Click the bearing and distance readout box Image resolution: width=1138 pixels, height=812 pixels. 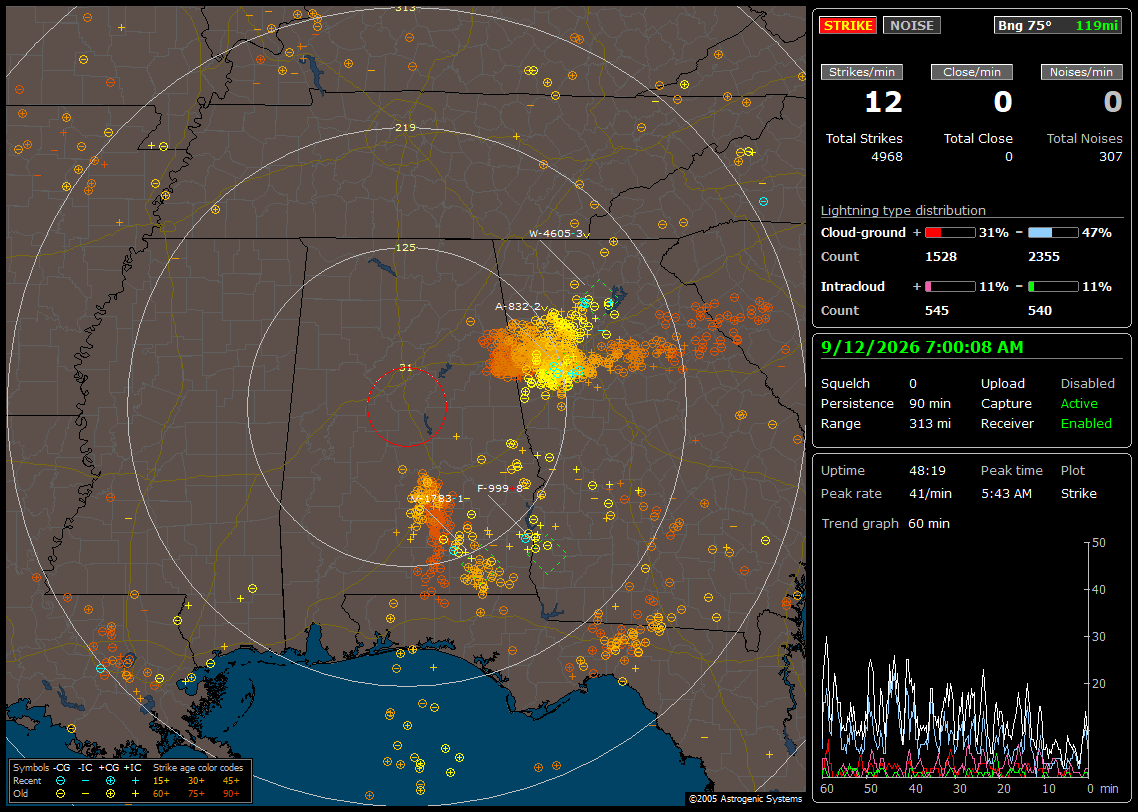point(1058,25)
